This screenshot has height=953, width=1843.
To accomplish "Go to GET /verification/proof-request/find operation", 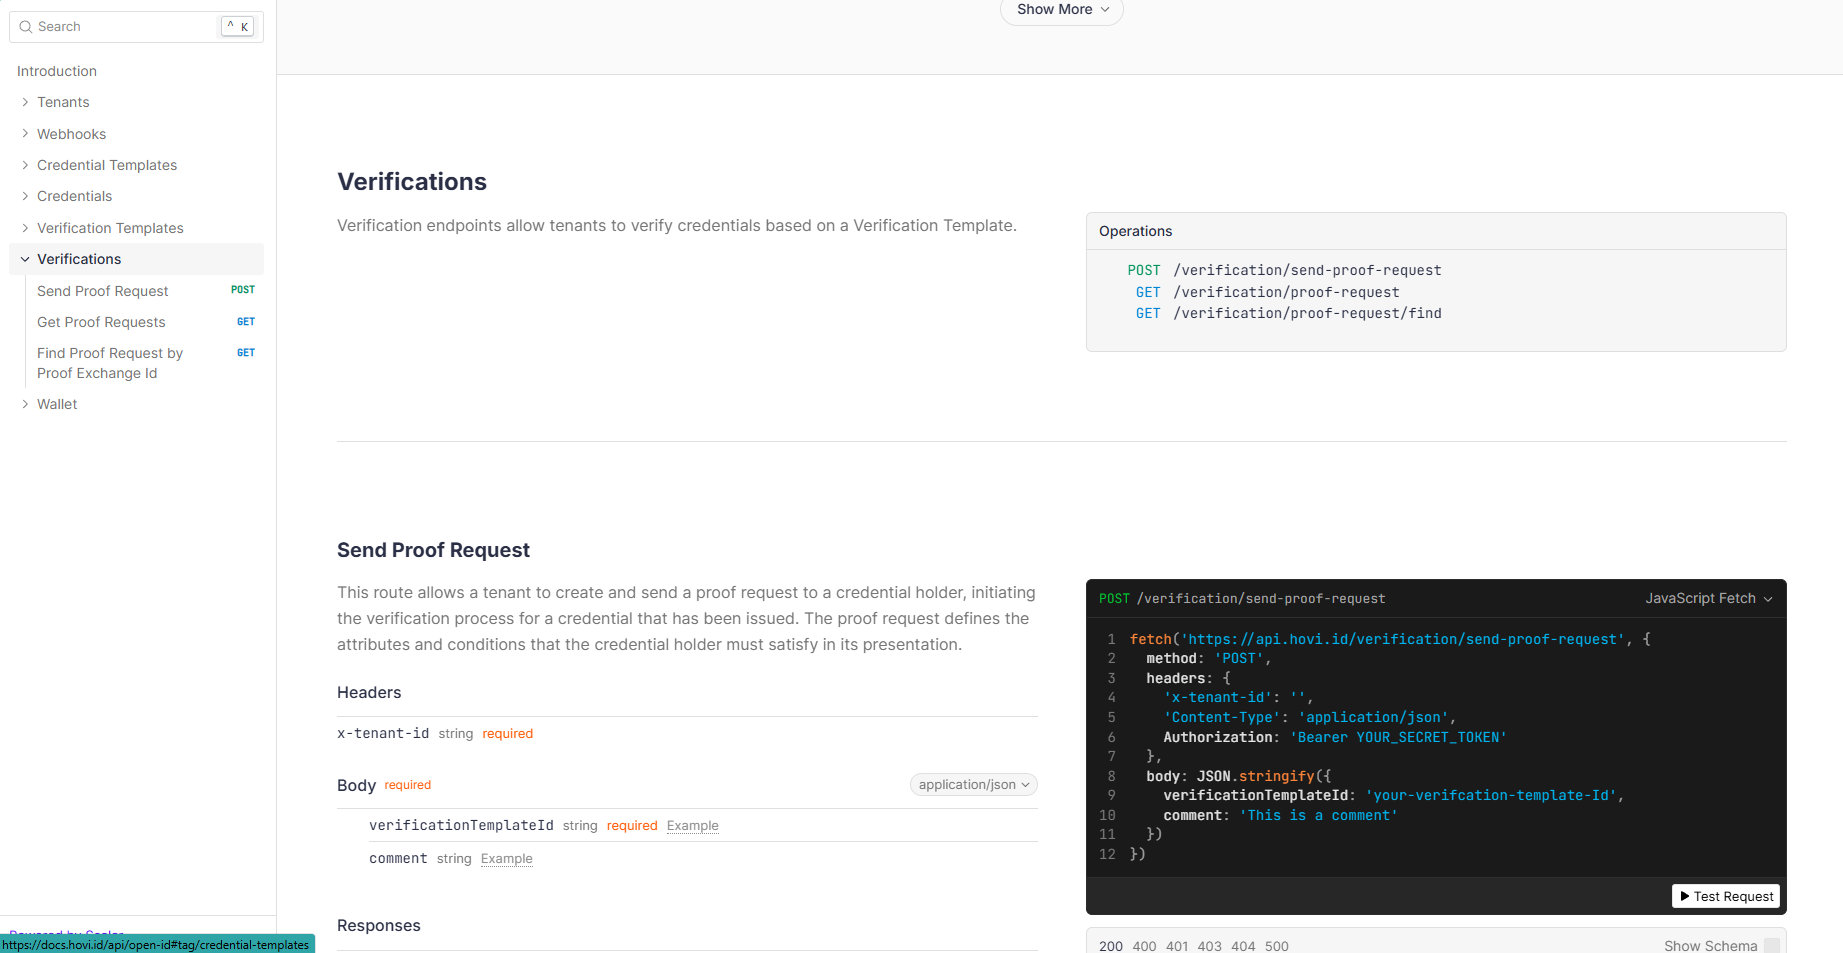I will coord(1306,313).
